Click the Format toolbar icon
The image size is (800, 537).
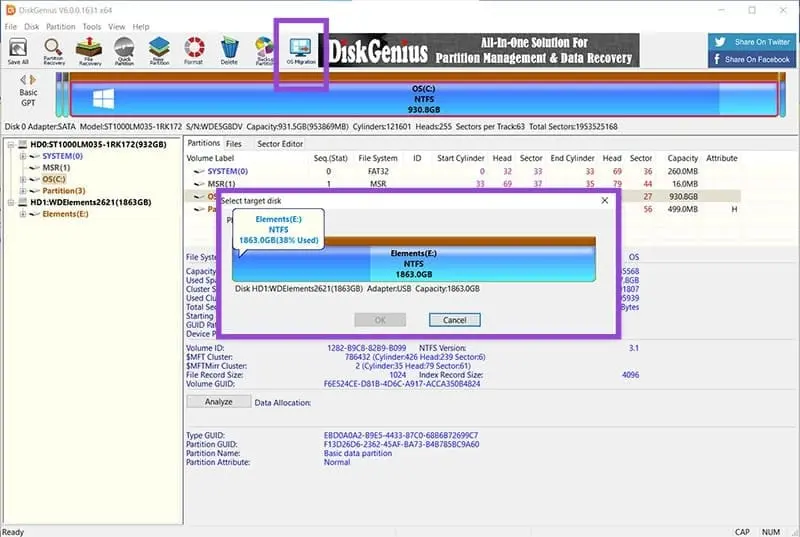coord(194,51)
